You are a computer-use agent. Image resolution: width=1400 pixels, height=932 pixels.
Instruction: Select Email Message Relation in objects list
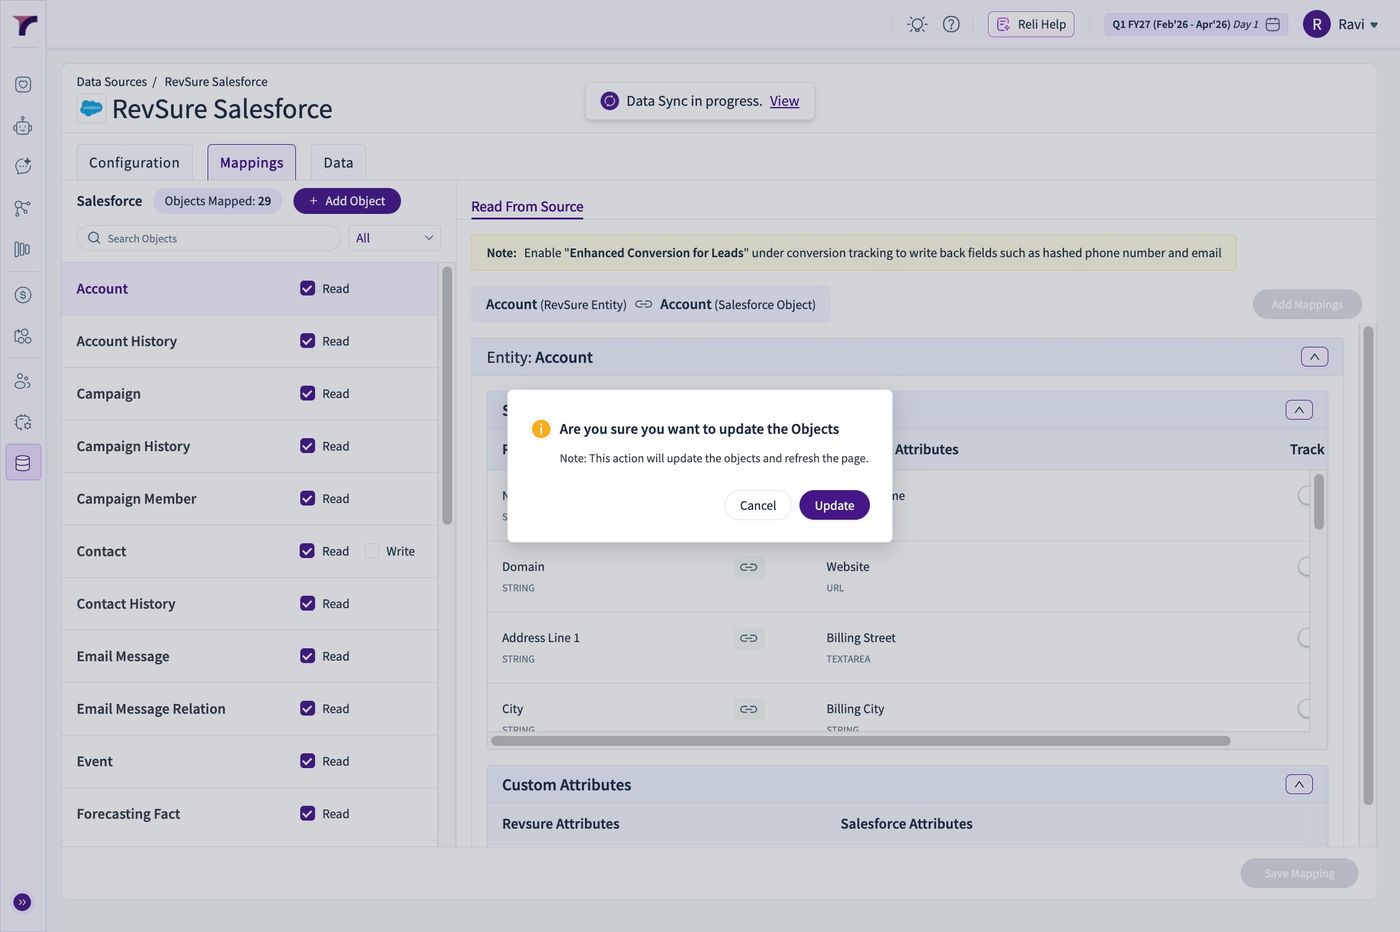coord(250,709)
